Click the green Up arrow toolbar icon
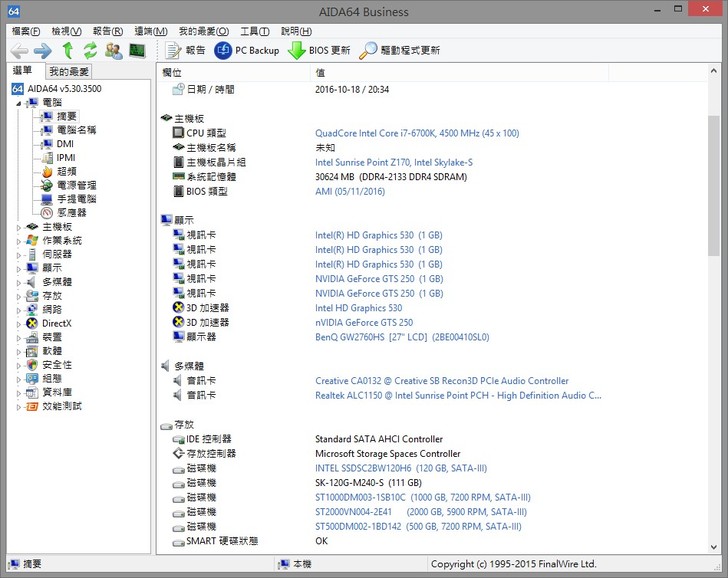728x578 pixels. coord(68,50)
